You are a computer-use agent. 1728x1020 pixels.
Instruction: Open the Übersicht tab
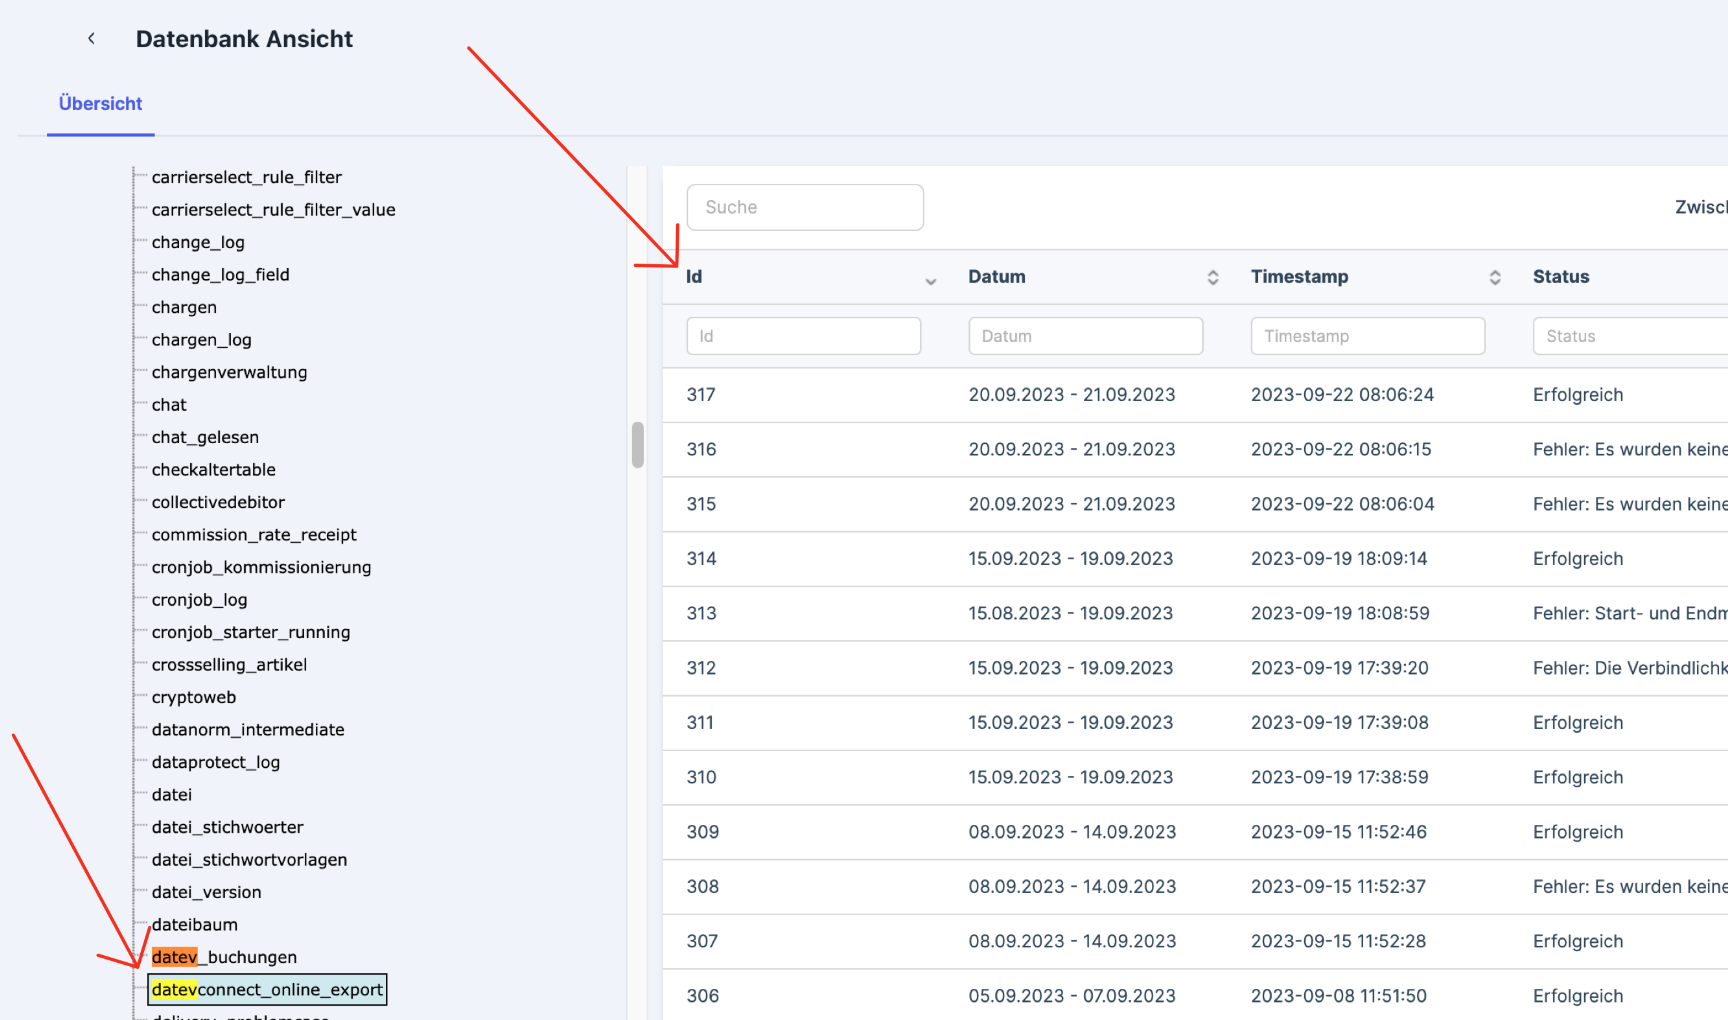100,104
